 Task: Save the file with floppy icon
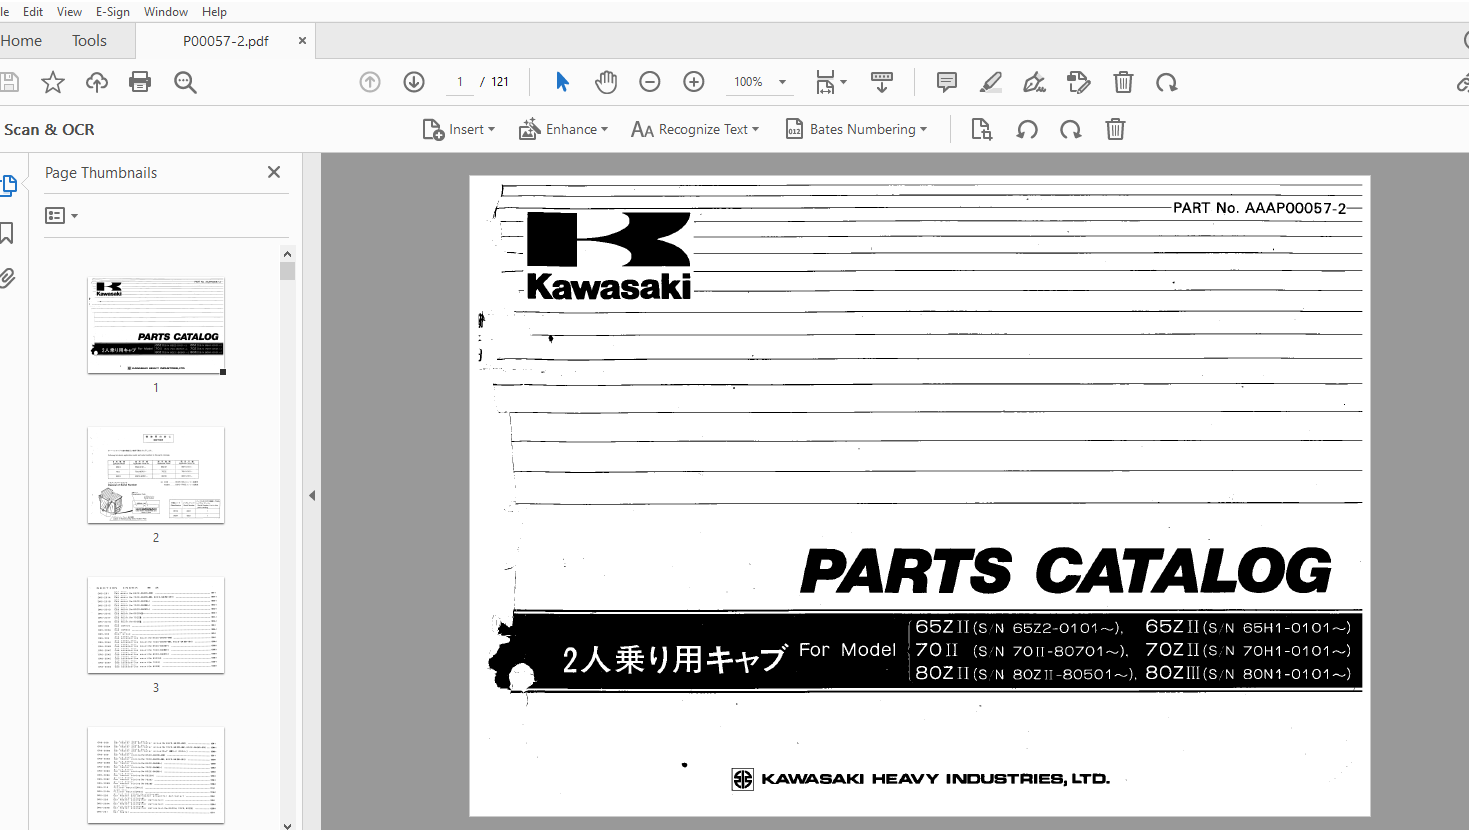[x=9, y=82]
